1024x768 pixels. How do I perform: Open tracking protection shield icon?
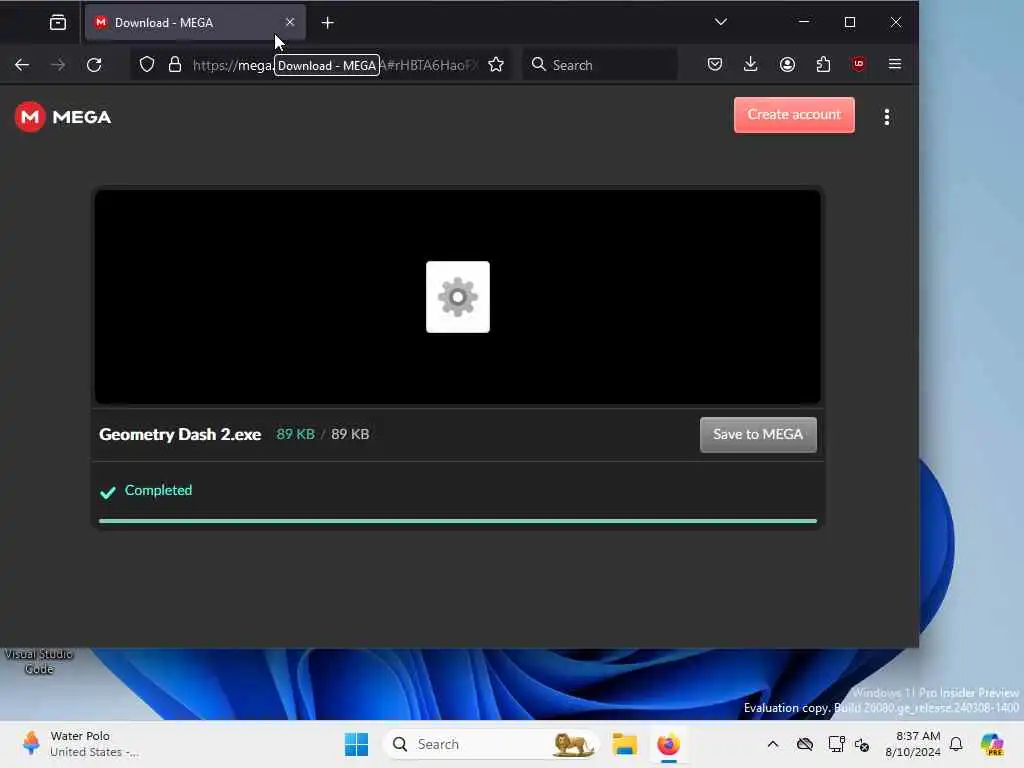point(147,65)
